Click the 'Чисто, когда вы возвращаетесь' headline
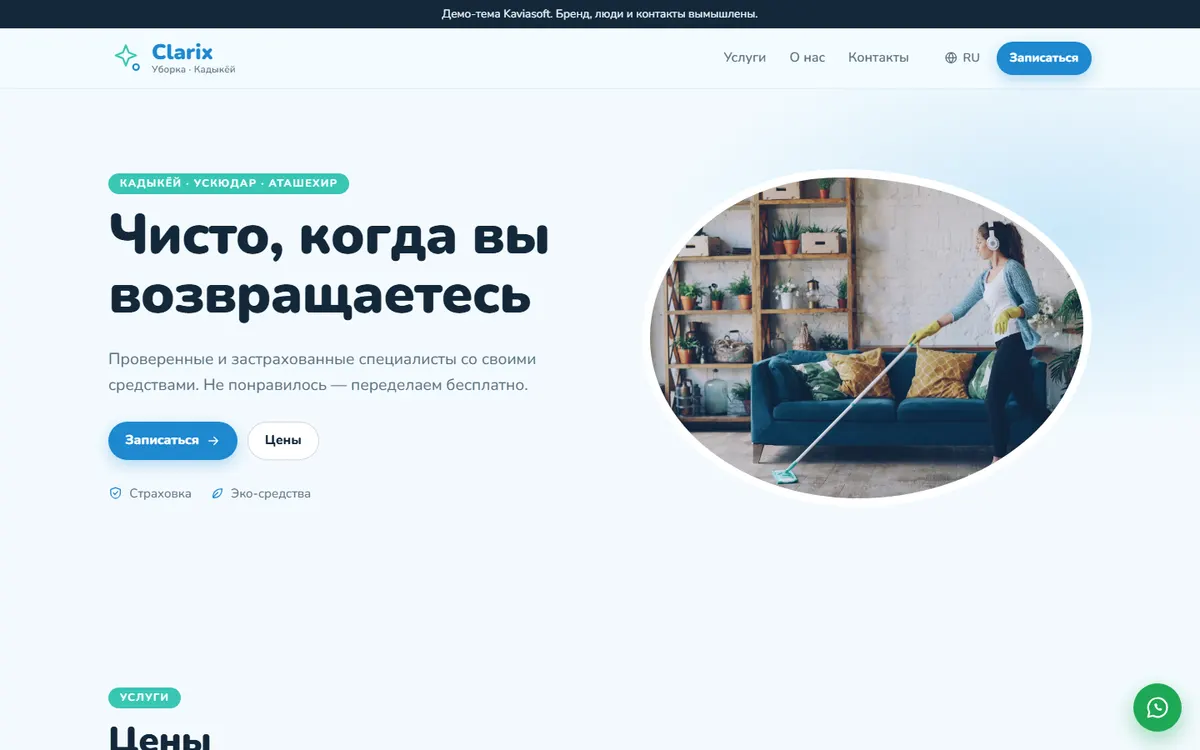This screenshot has width=1200, height=750. click(x=330, y=265)
